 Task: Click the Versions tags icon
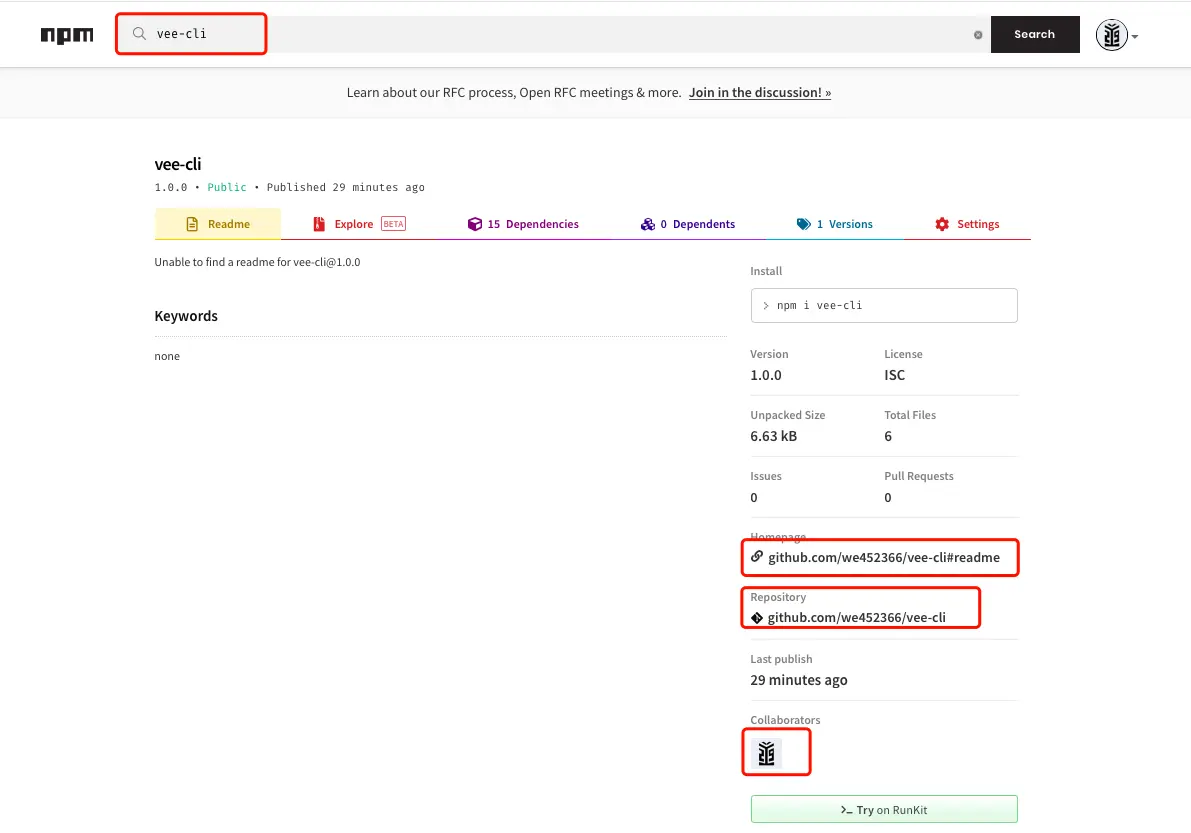(804, 224)
